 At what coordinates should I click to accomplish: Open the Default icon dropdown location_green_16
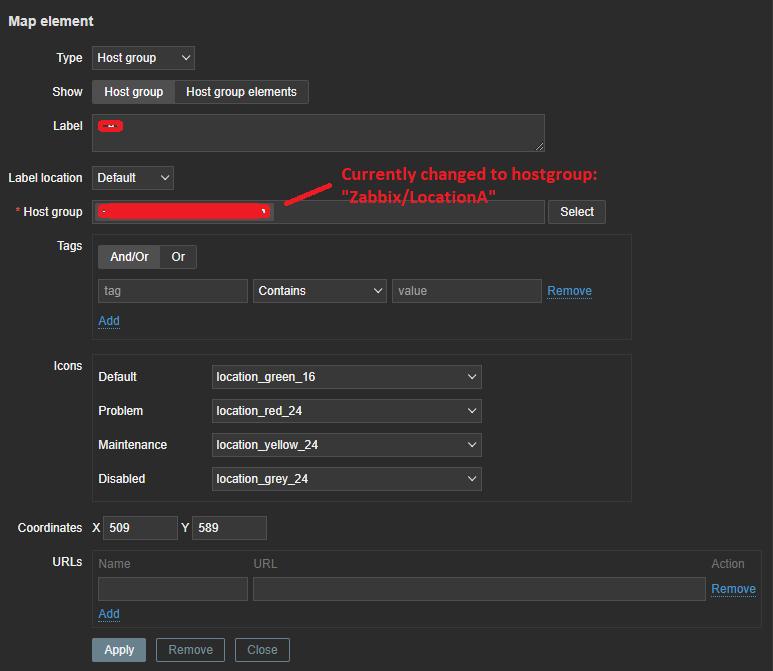point(347,377)
